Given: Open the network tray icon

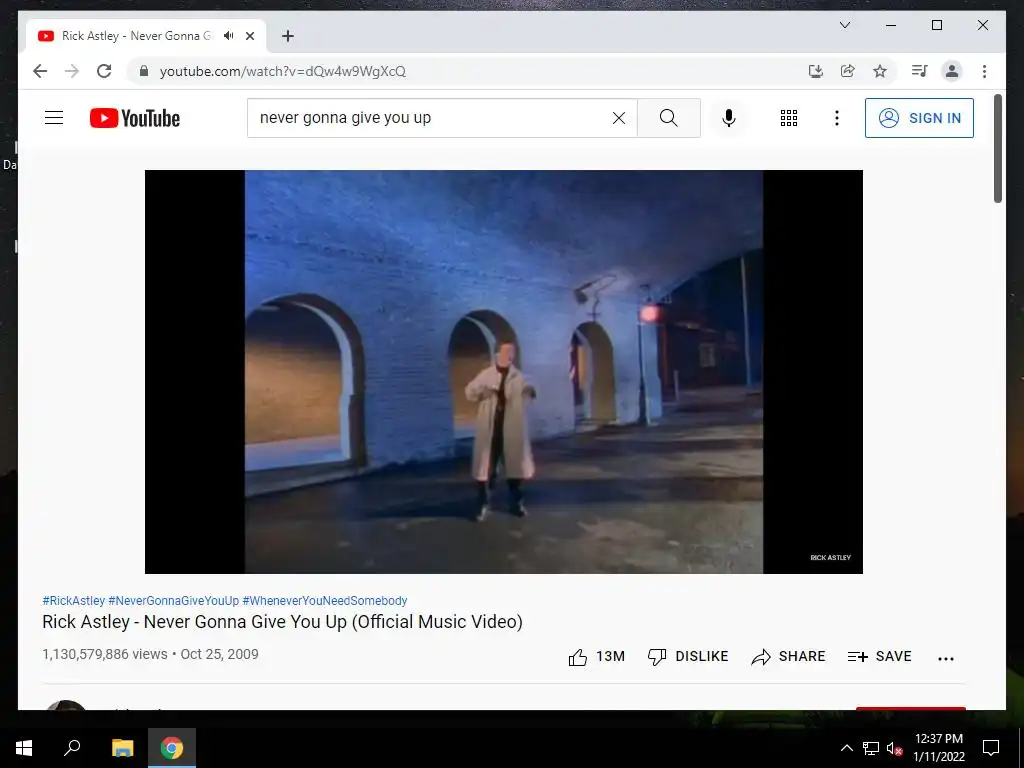Looking at the screenshot, I should [x=871, y=748].
